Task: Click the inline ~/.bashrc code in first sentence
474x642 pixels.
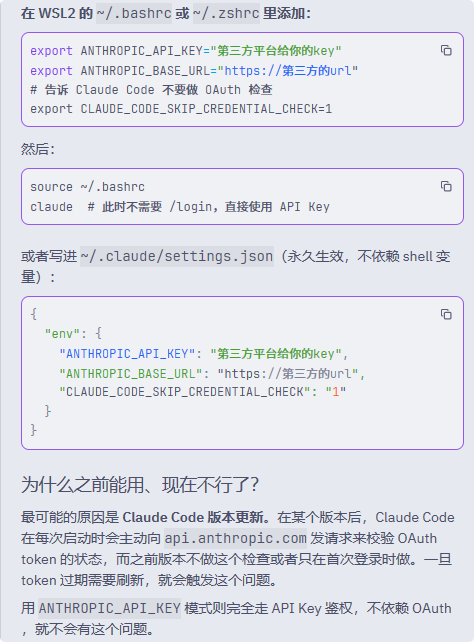Action: pos(134,14)
